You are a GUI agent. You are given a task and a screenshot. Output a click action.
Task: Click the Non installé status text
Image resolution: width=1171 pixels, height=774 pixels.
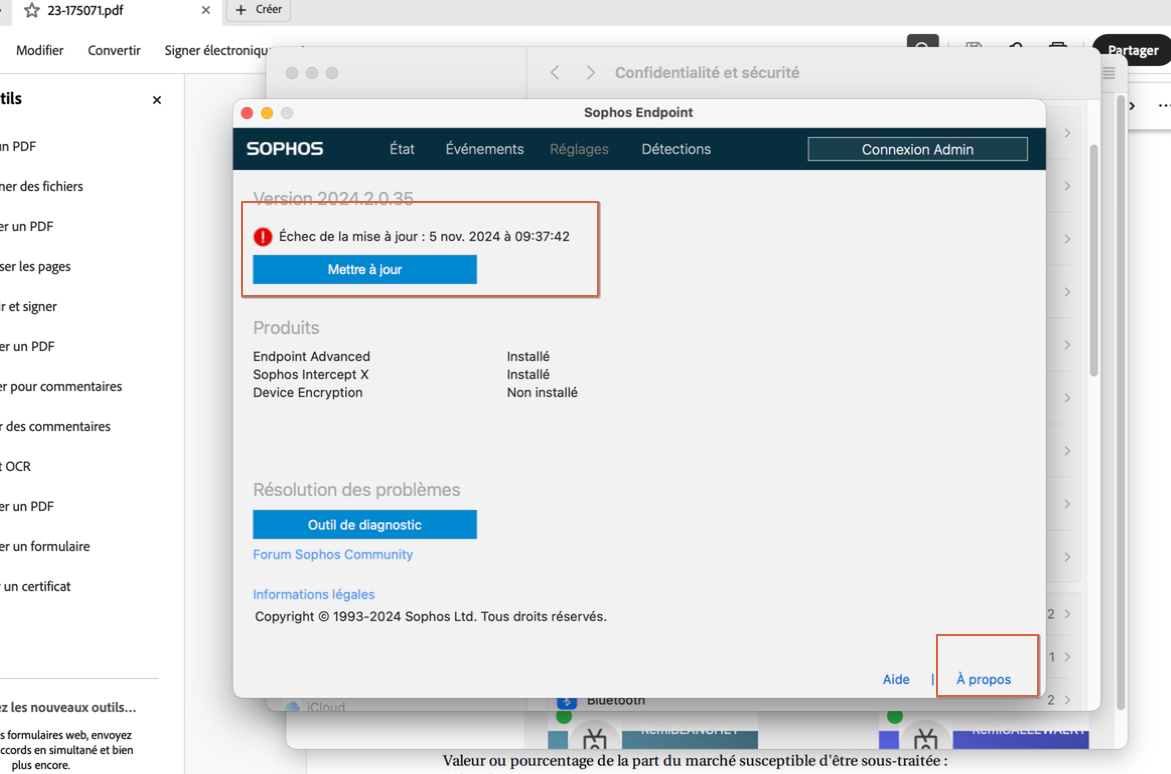[x=542, y=392]
